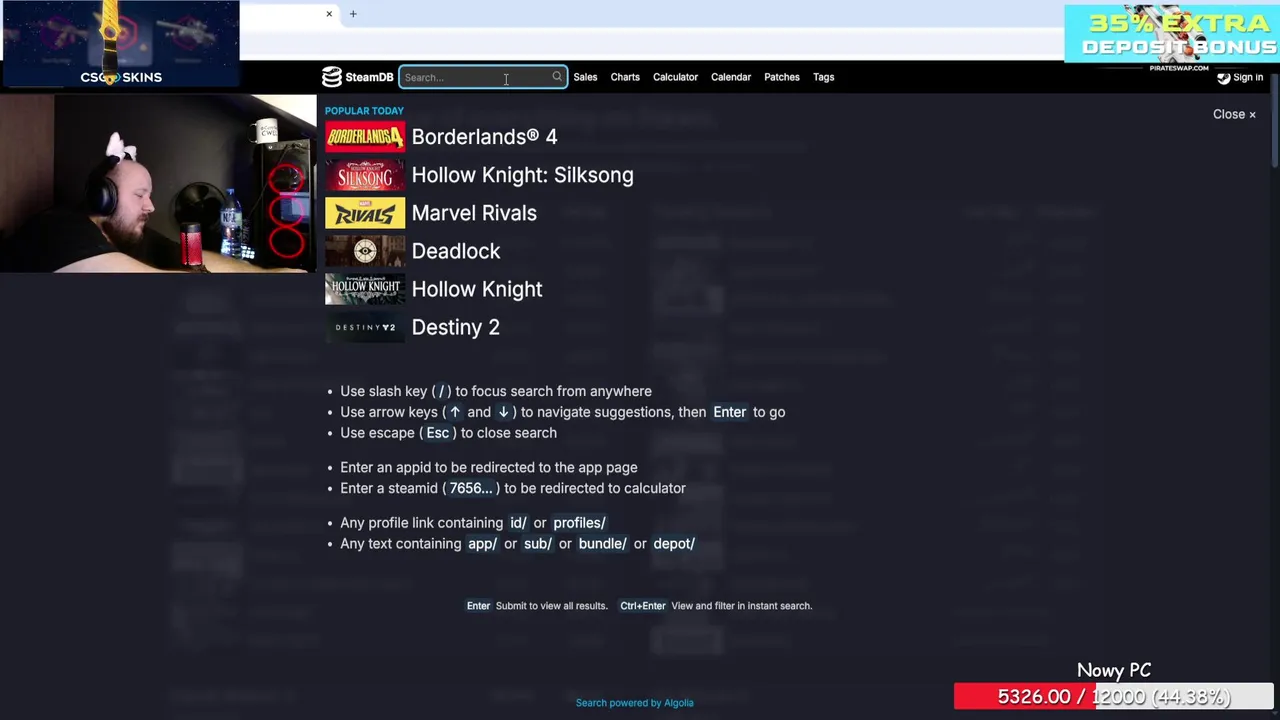
Task: Click the 'depot/' keyword text
Action: click(674, 544)
